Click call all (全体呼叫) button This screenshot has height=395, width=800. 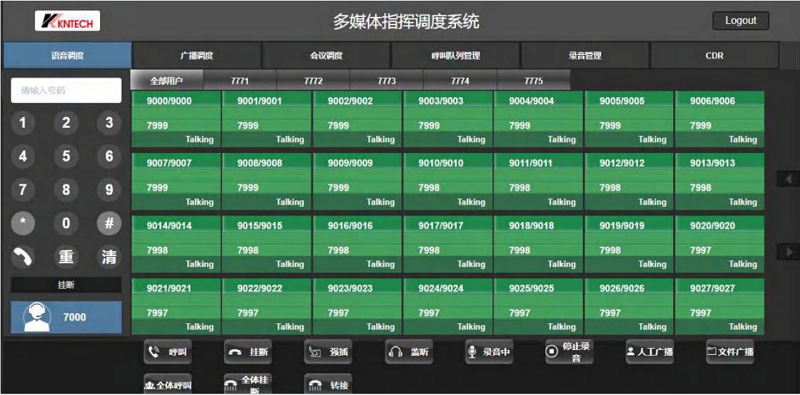click(x=167, y=384)
